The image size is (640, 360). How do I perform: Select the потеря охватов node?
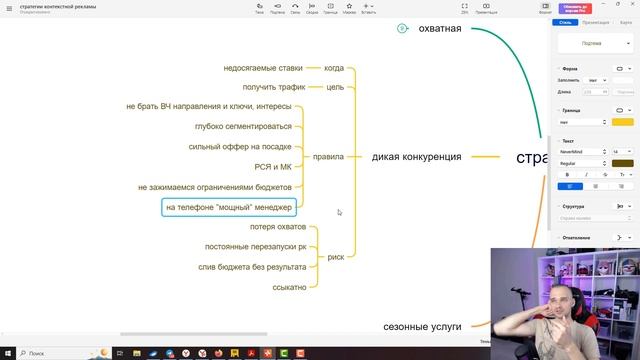(x=278, y=227)
